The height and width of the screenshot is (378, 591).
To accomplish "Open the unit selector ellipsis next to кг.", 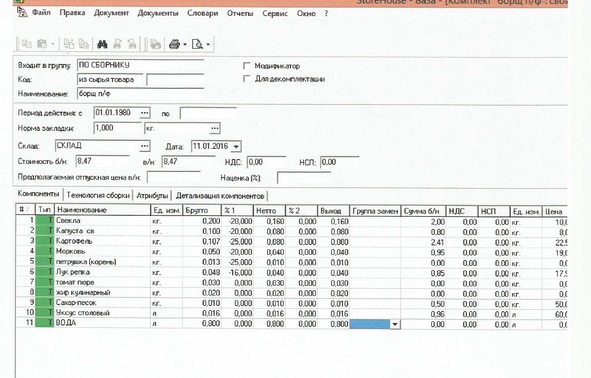I will (x=214, y=129).
